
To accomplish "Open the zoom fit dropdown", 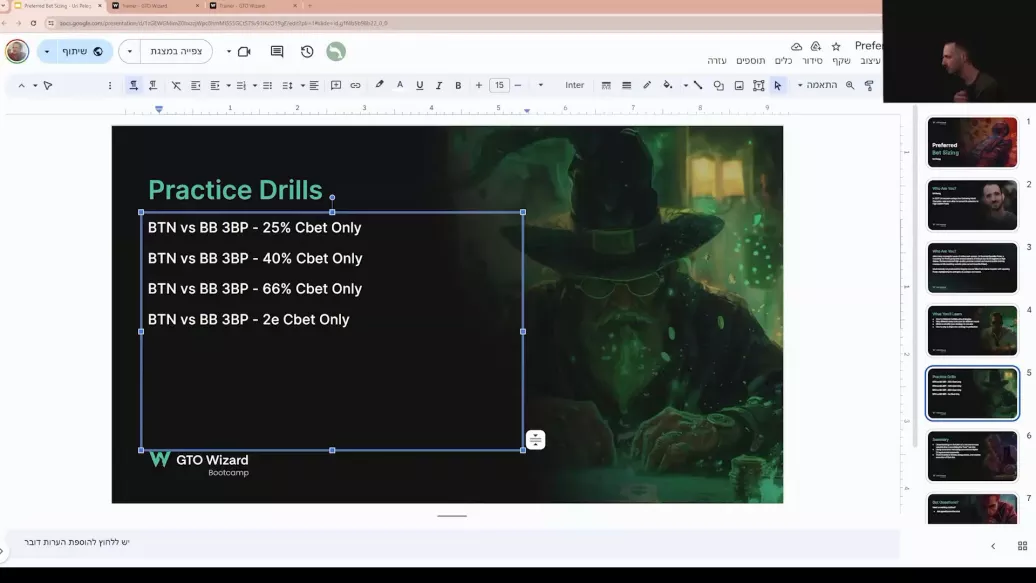I will click(817, 85).
